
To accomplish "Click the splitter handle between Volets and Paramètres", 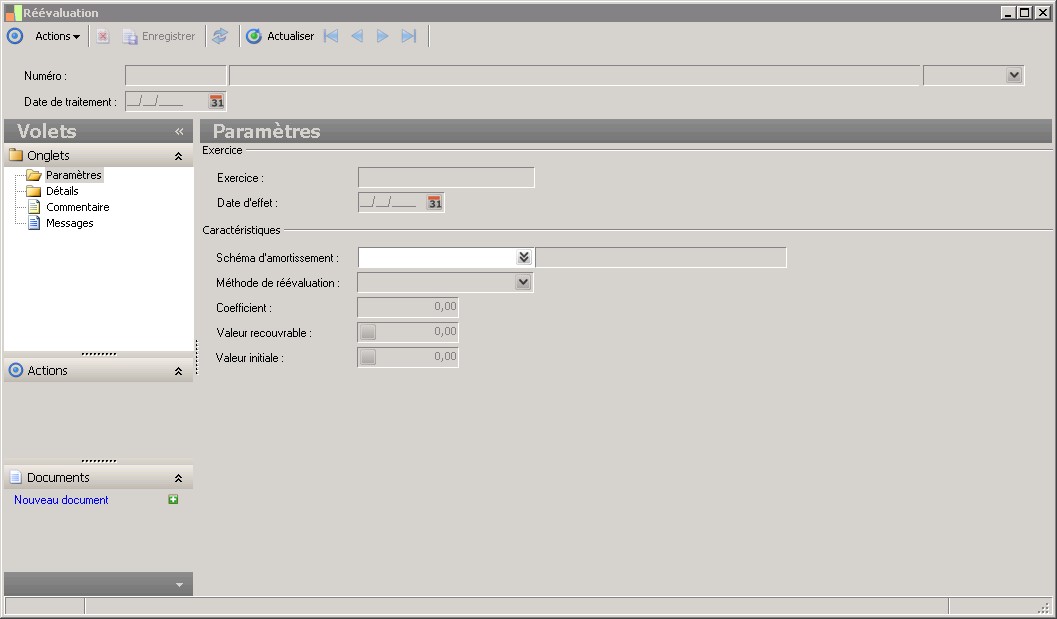I will coord(197,357).
